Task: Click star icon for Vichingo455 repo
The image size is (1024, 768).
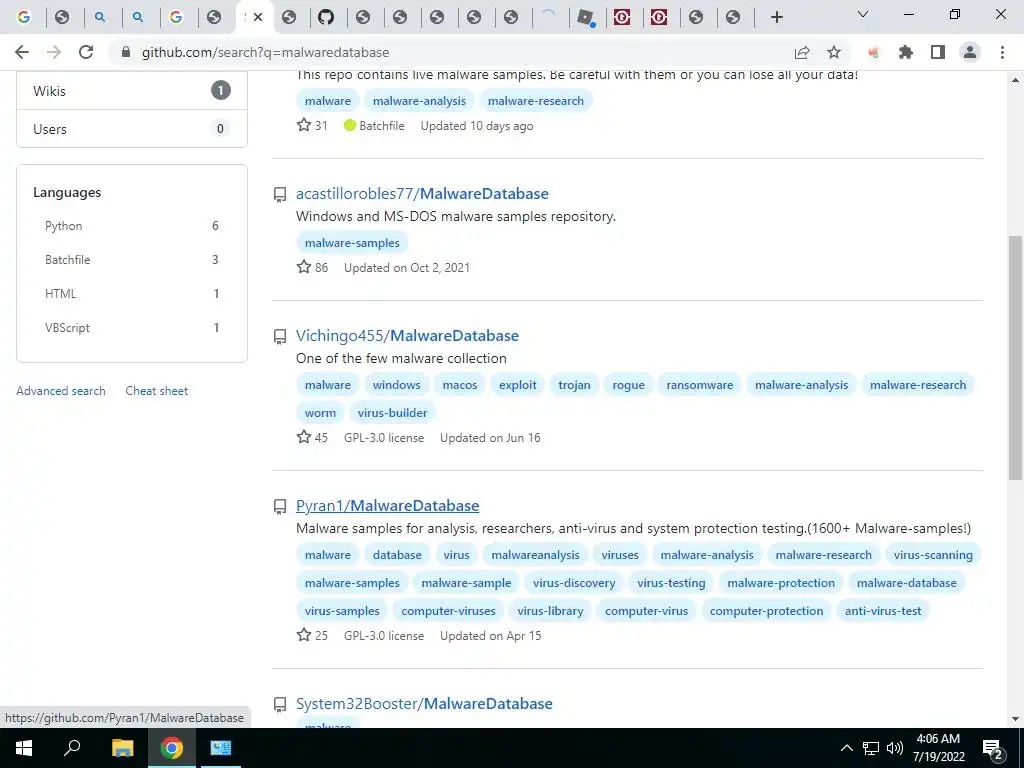Action: 304,436
